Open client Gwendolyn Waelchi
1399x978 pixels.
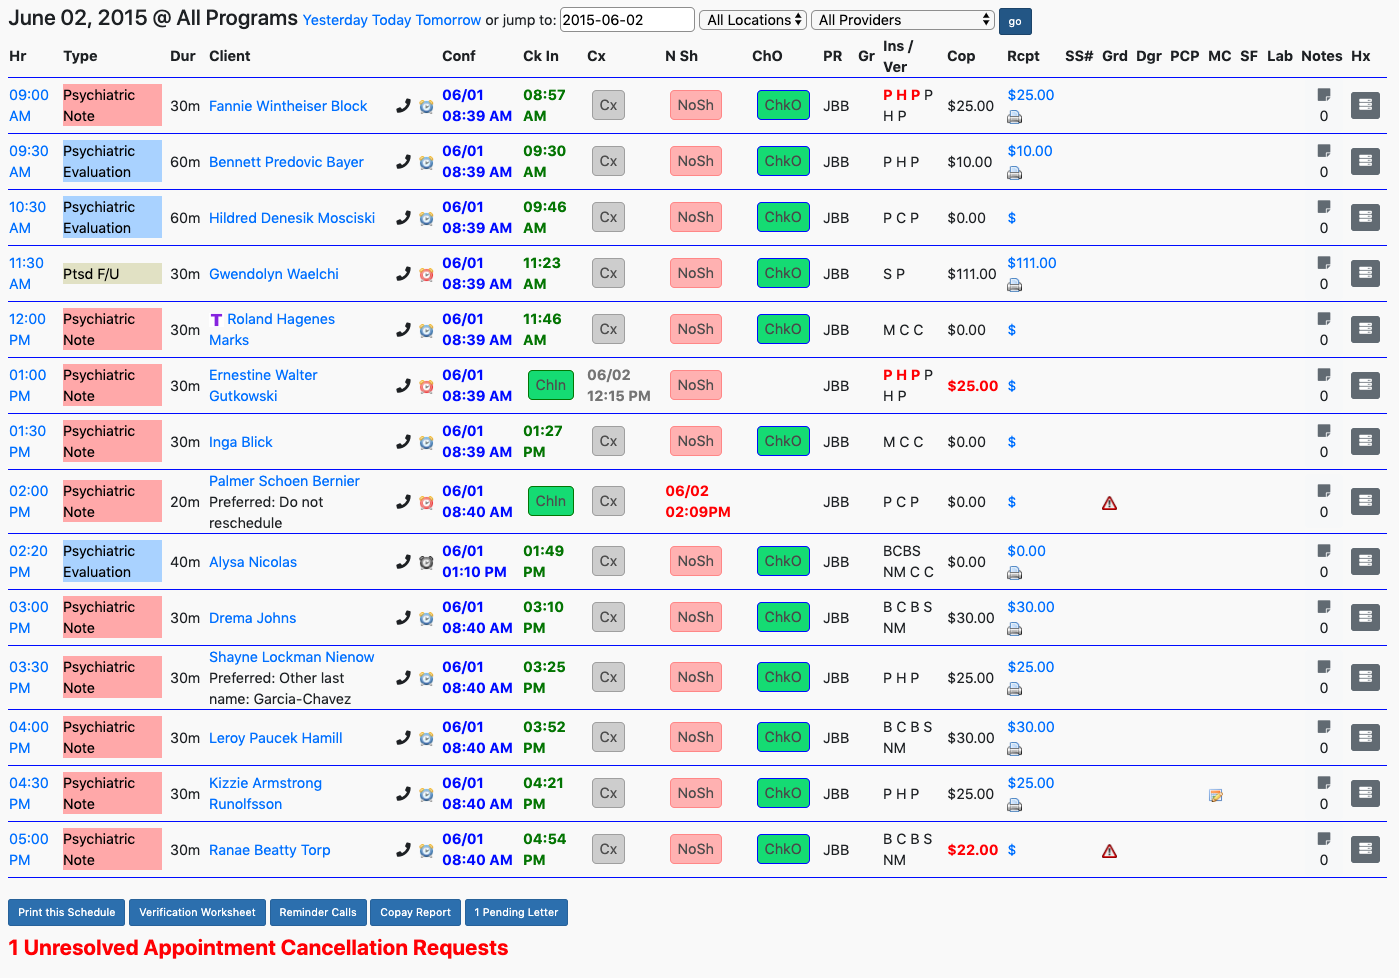click(274, 274)
